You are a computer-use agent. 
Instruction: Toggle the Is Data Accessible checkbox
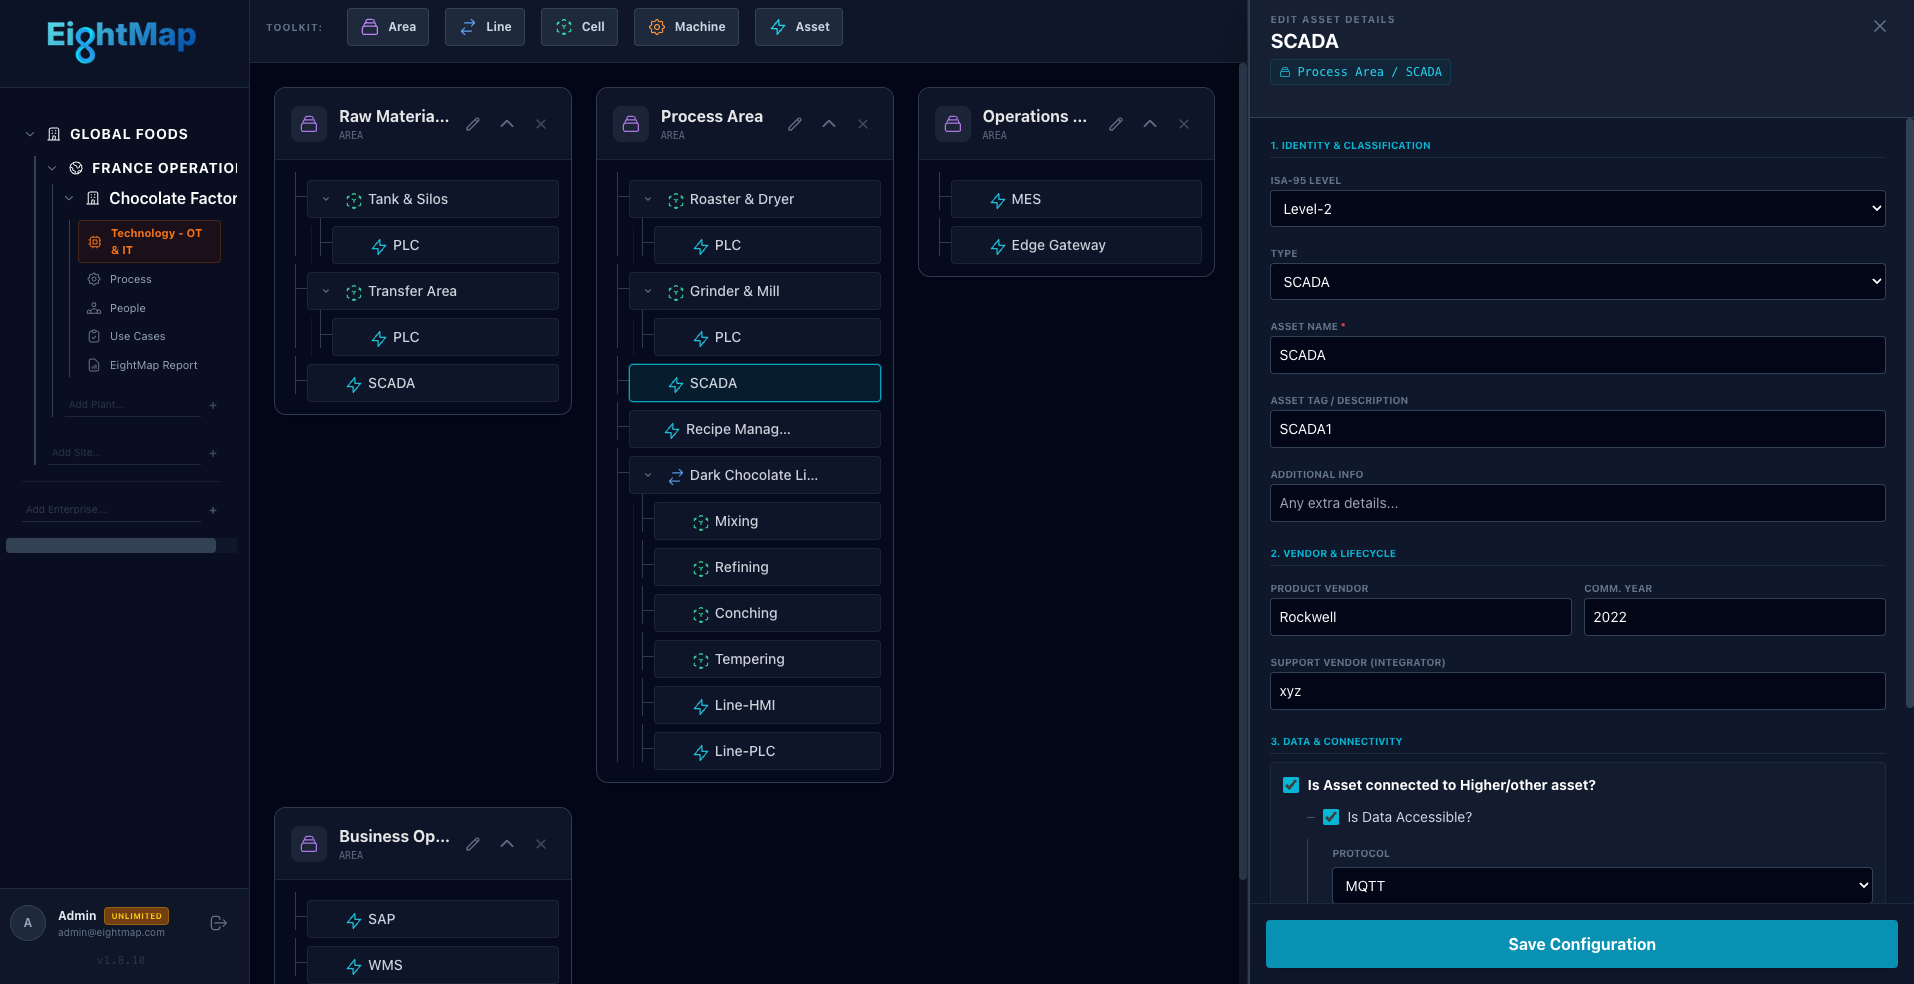[1331, 817]
